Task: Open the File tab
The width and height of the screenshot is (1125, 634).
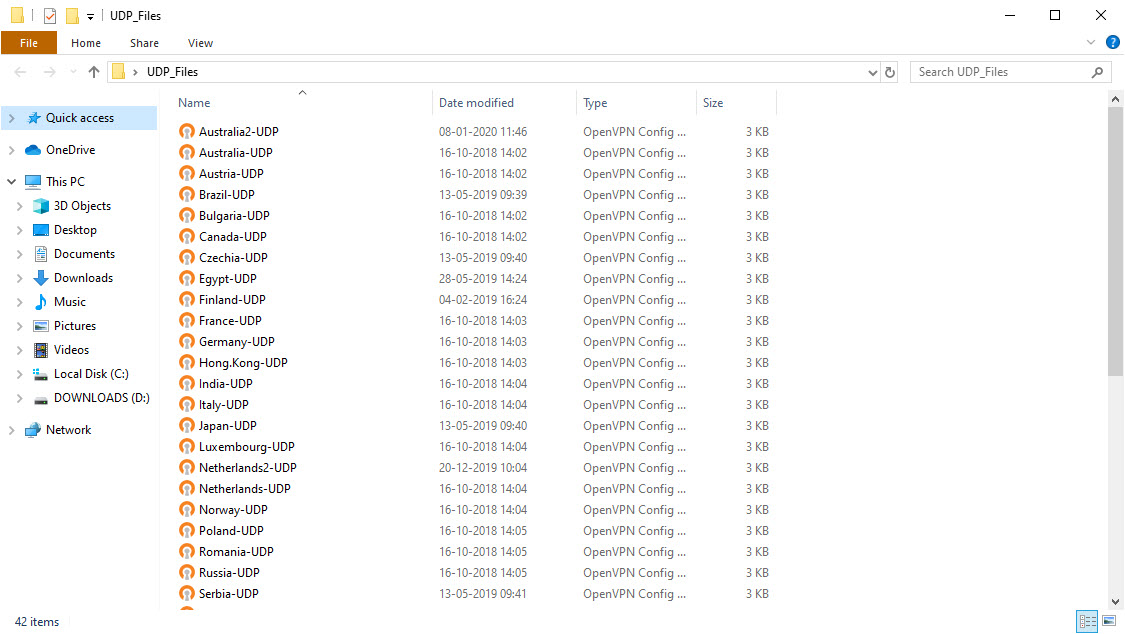Action: point(29,43)
